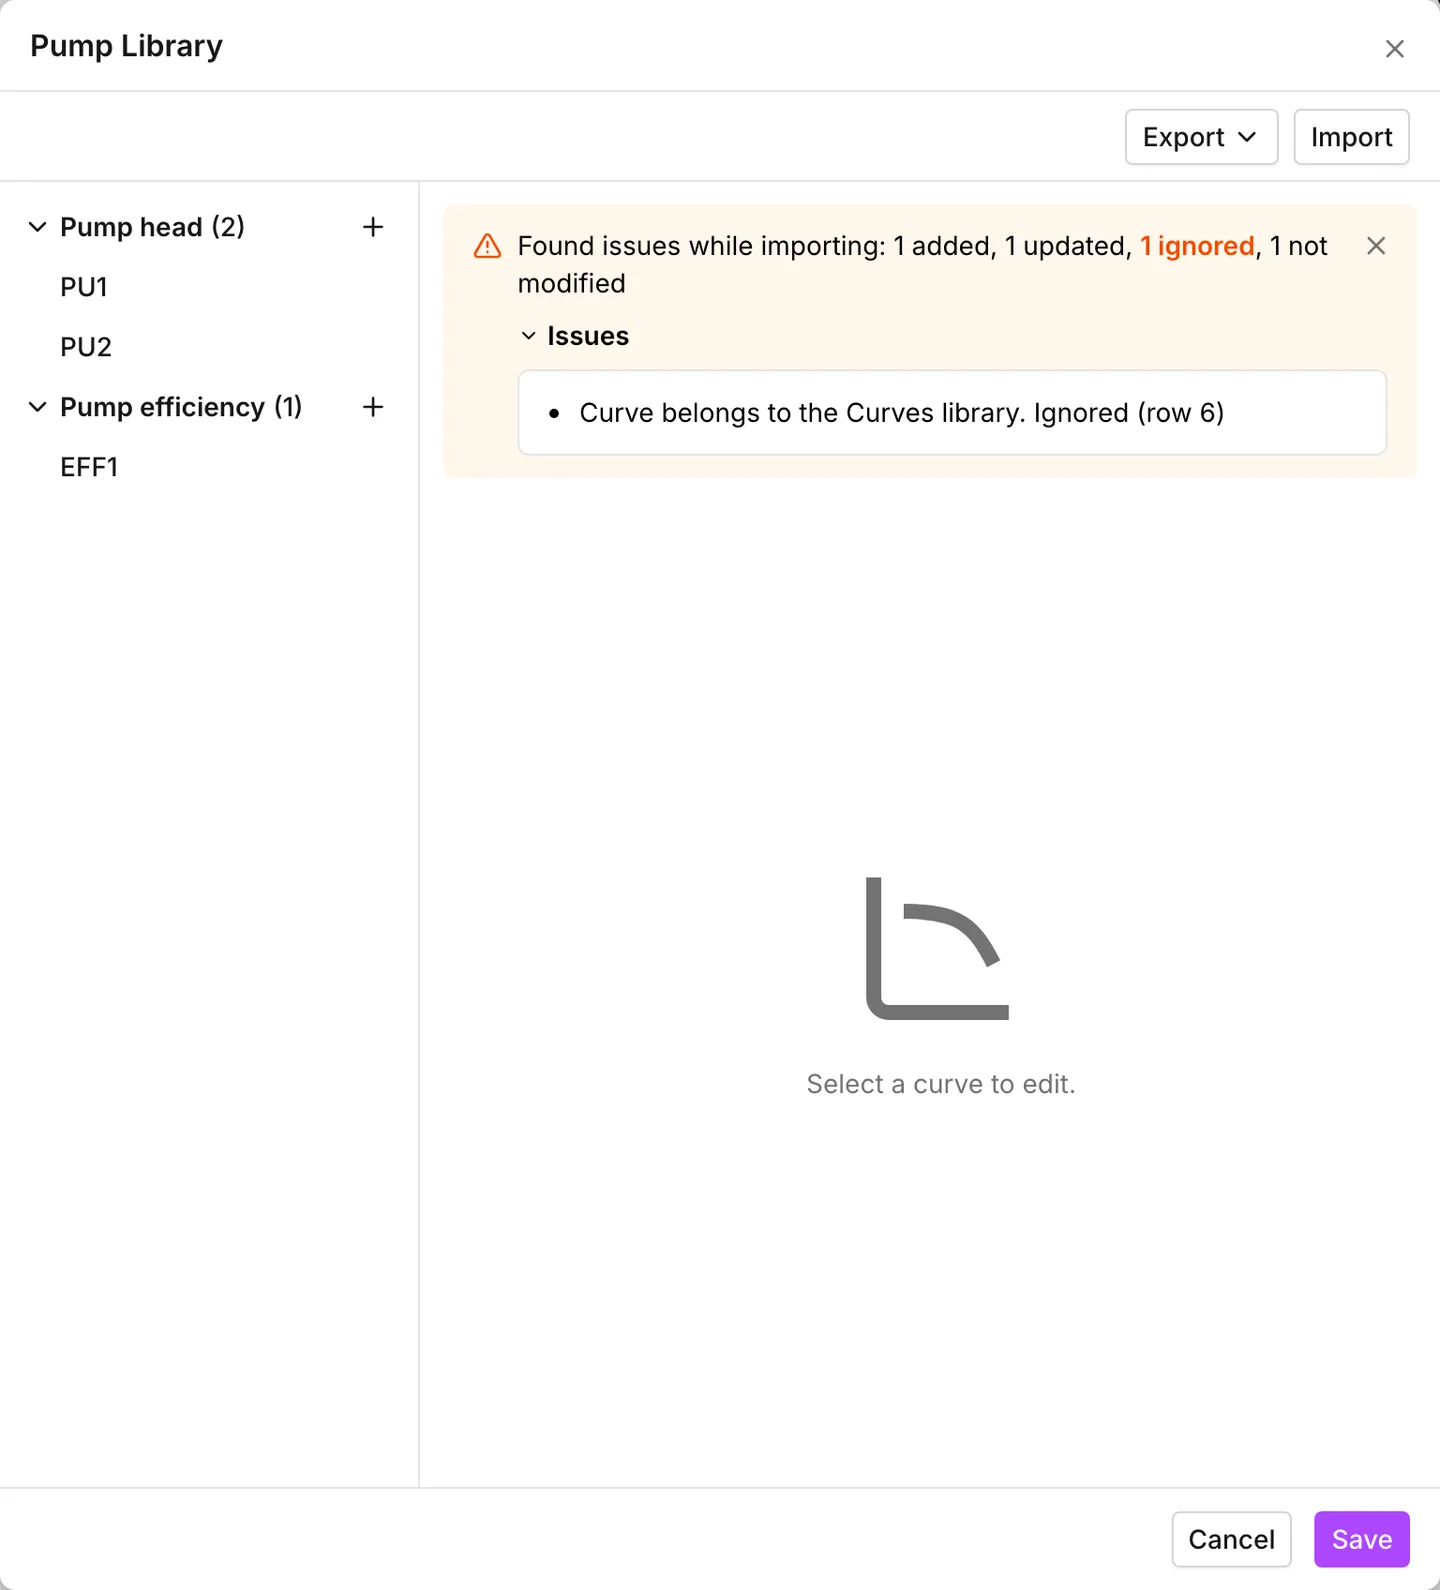Click the import warning triangle icon
Viewport: 1440px width, 1590px height.
487,246
